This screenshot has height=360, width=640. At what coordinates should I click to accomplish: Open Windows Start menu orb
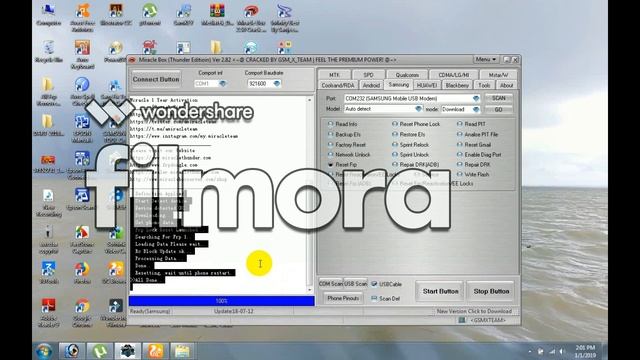44,351
